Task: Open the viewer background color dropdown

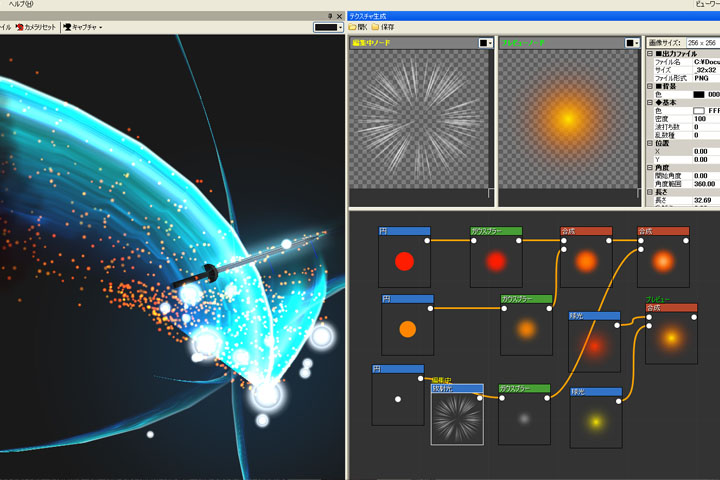Action: (x=328, y=27)
